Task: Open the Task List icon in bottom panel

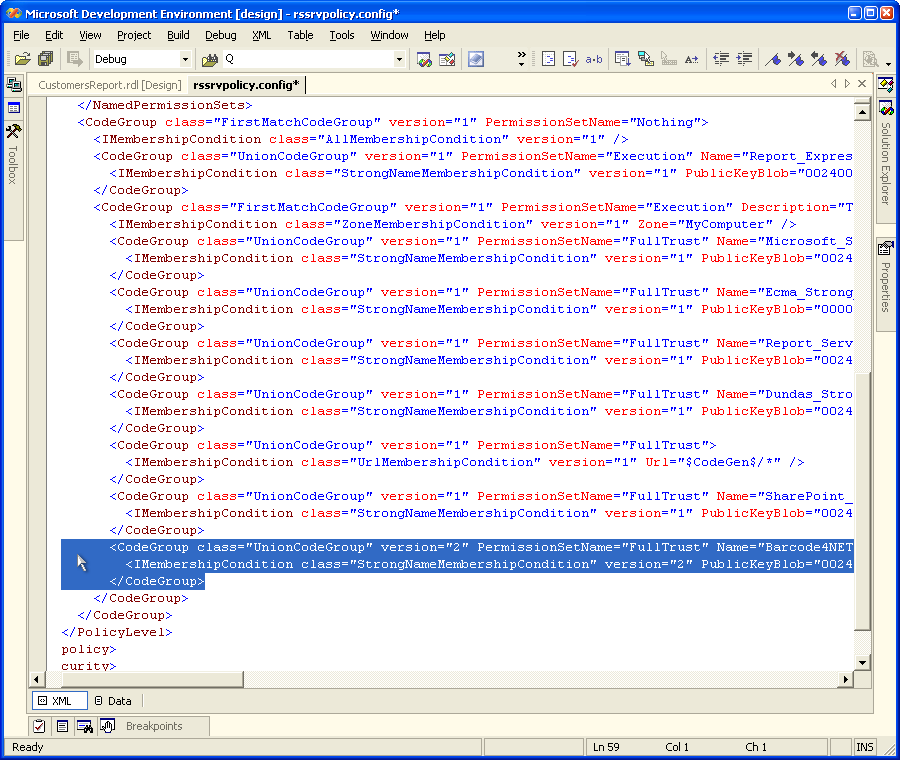Action: pos(39,726)
